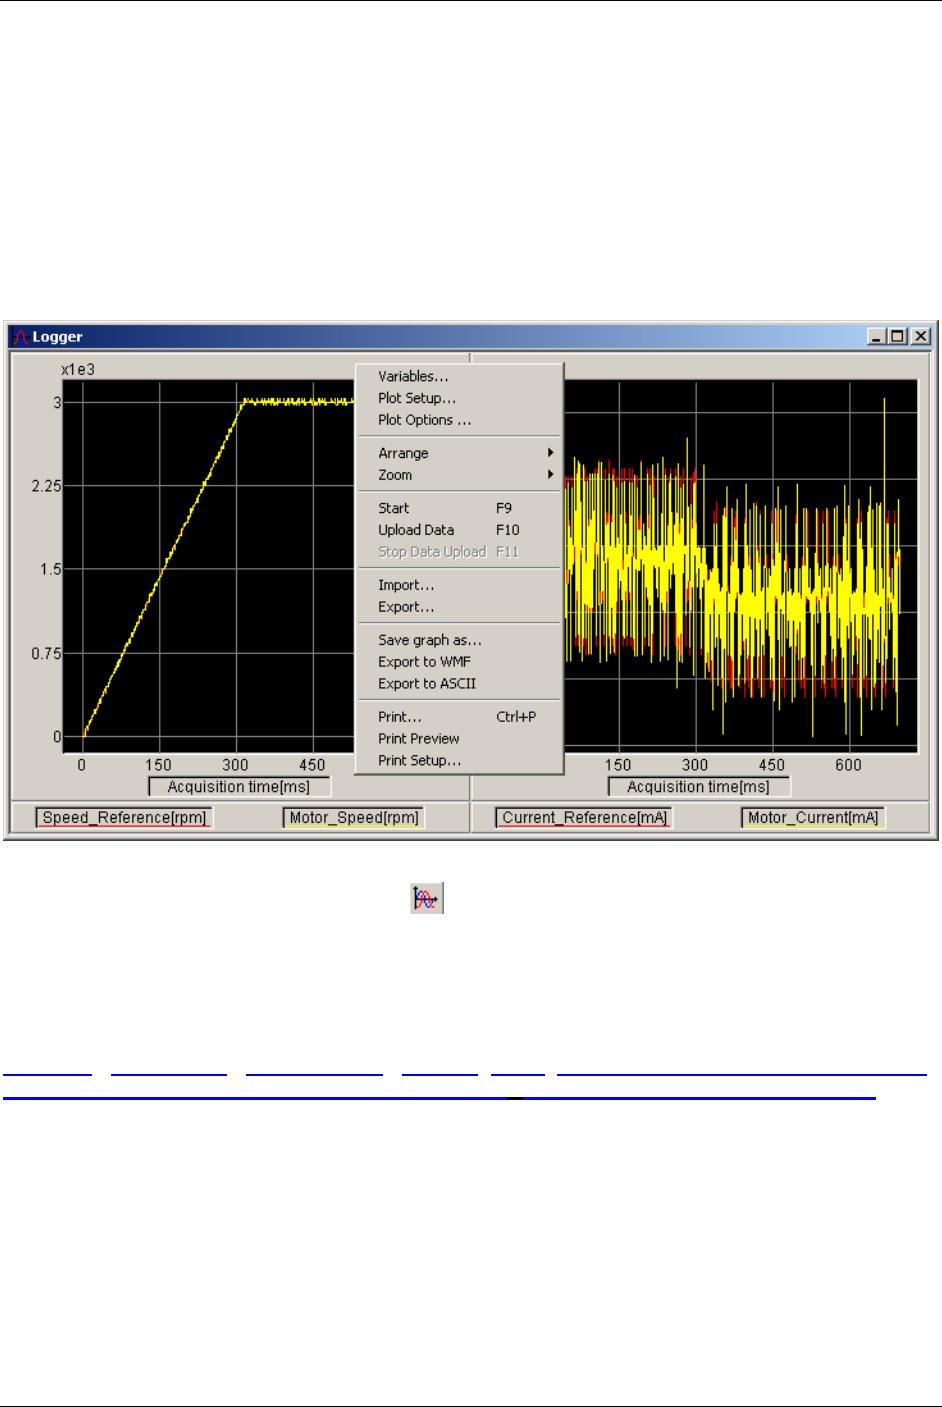Open Print Preview
942x1407 pixels.
(x=419, y=739)
